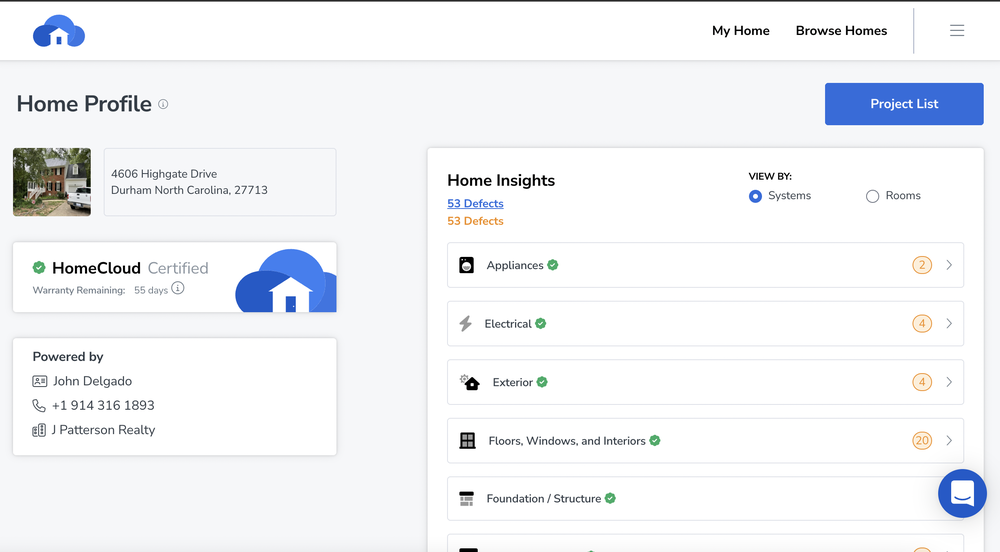
Task: Click the Home Insights heading
Action: tap(501, 180)
